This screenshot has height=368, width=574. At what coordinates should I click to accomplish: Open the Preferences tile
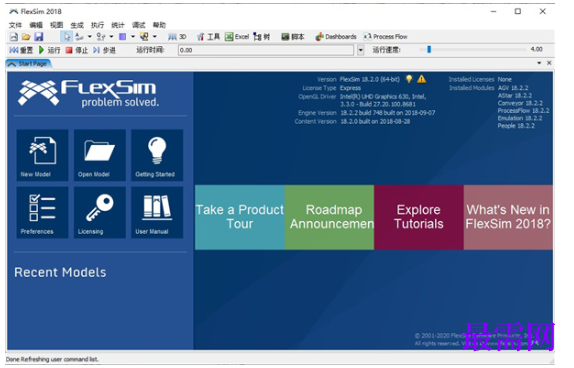[42, 212]
